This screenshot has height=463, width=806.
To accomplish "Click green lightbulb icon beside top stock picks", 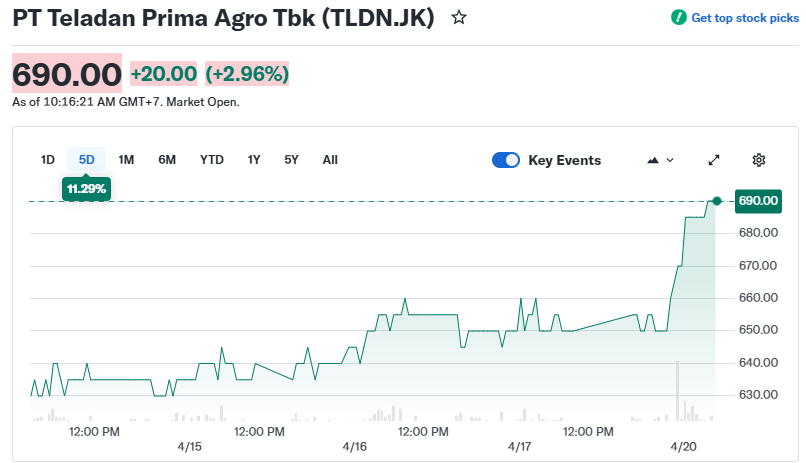I will point(679,18).
